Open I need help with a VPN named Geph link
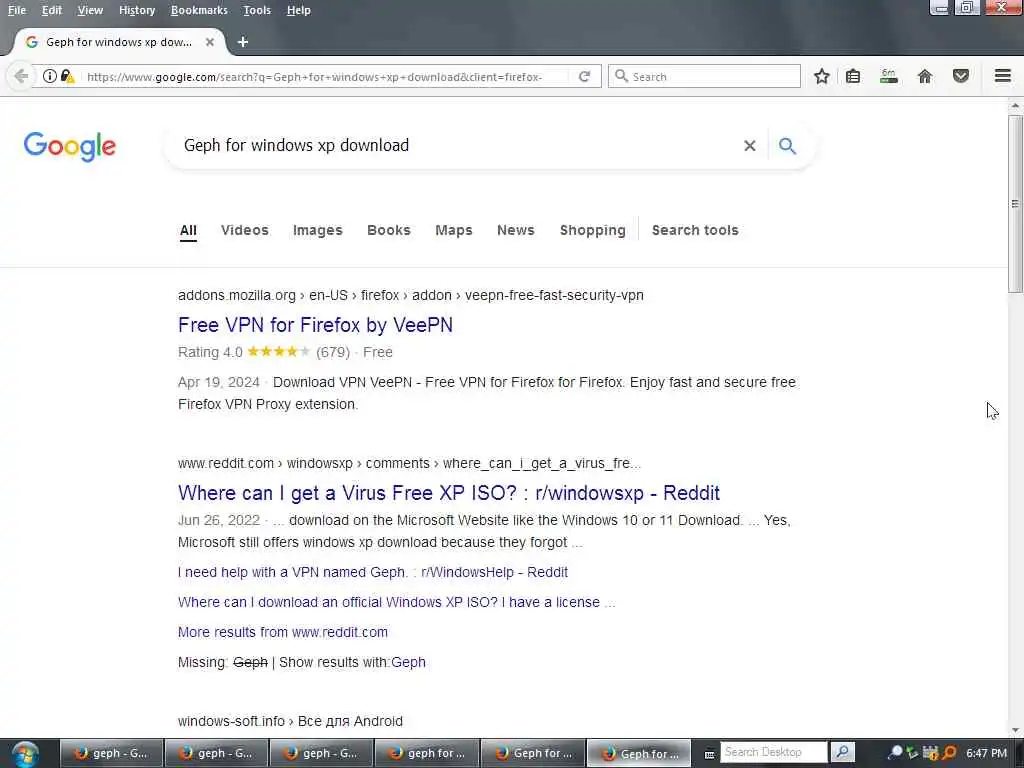 [373, 572]
